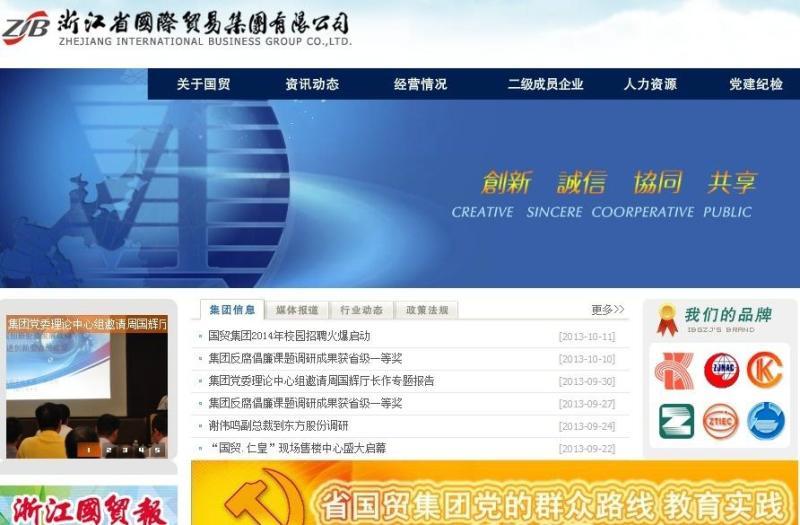The width and height of the screenshot is (800, 525).
Task: Open news 谢伟鸣副总裁到东方股份调研
Action: [x=278, y=426]
